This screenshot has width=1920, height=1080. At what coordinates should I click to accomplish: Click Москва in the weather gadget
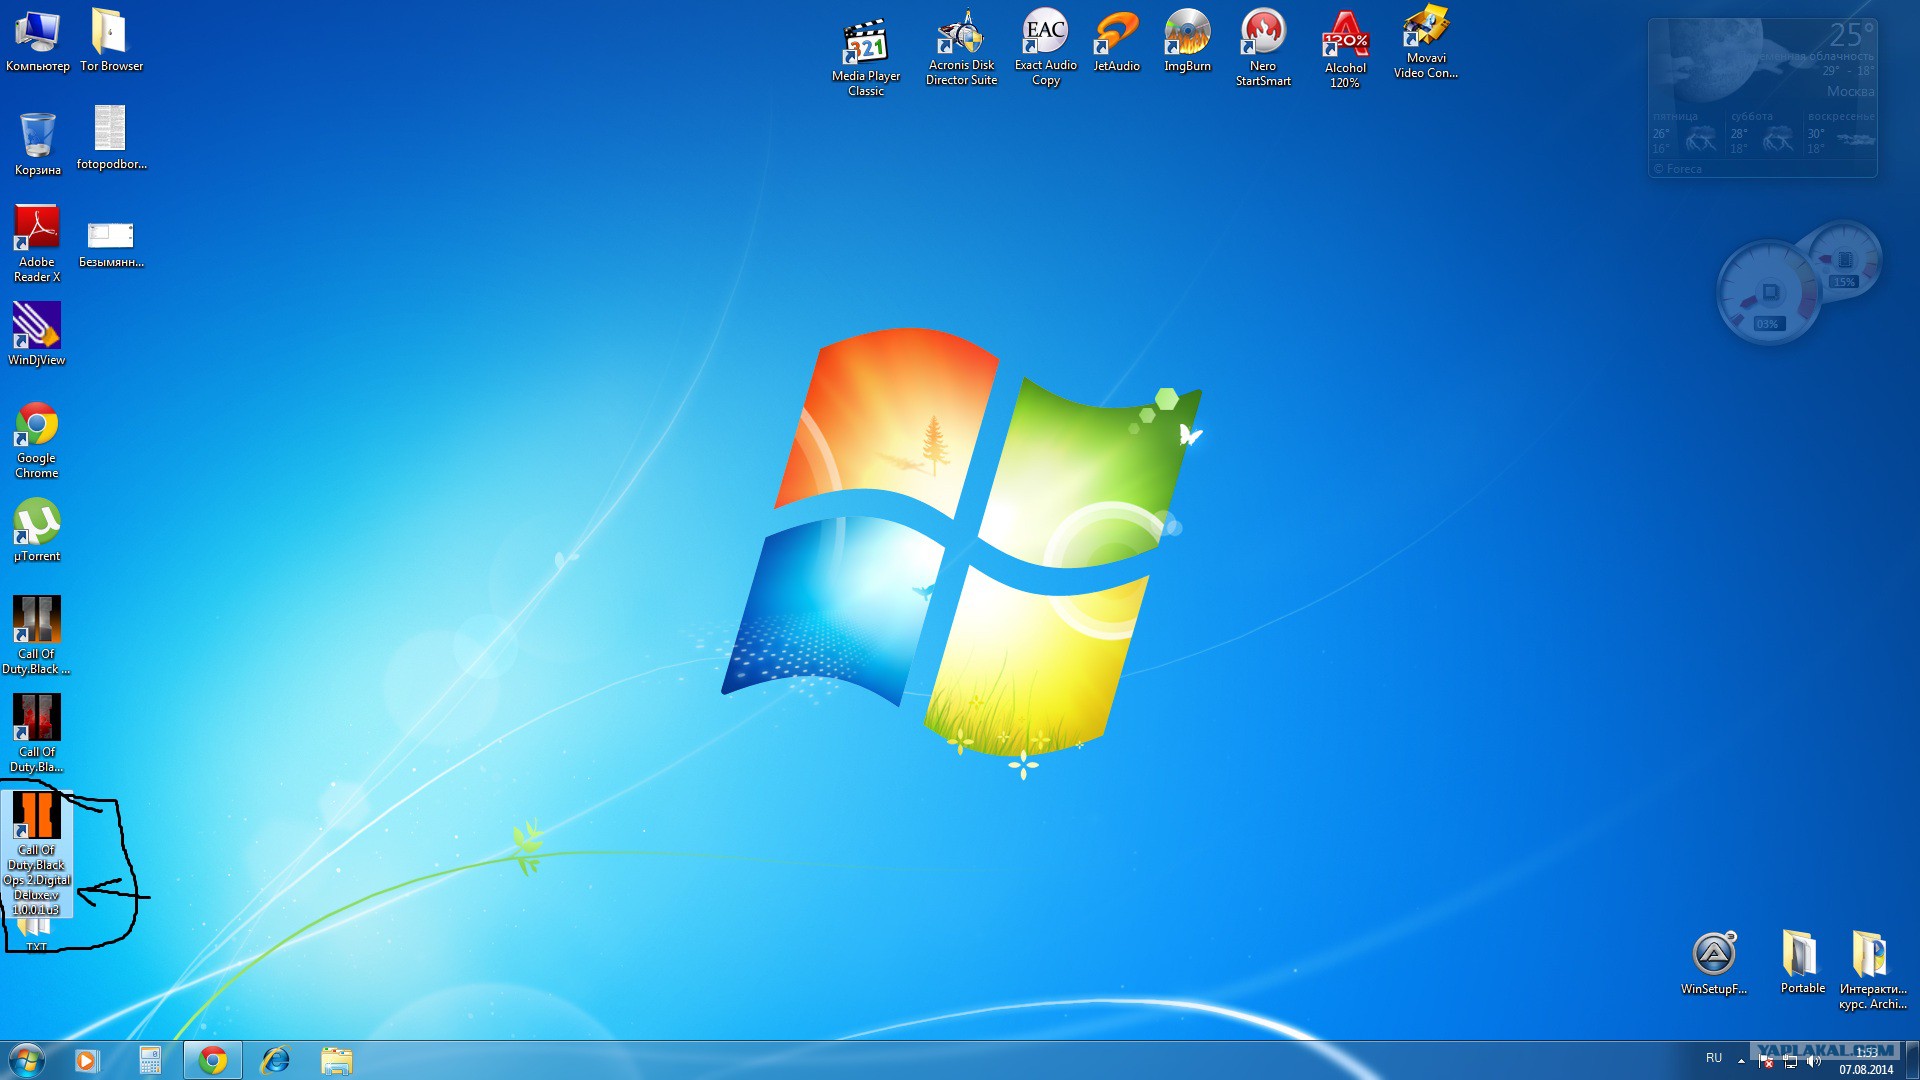(x=1850, y=92)
